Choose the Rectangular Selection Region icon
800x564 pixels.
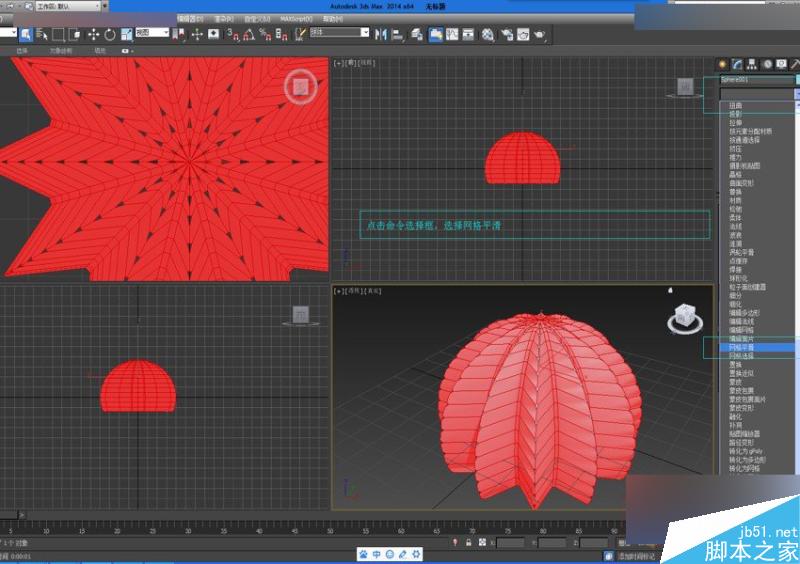(x=59, y=35)
